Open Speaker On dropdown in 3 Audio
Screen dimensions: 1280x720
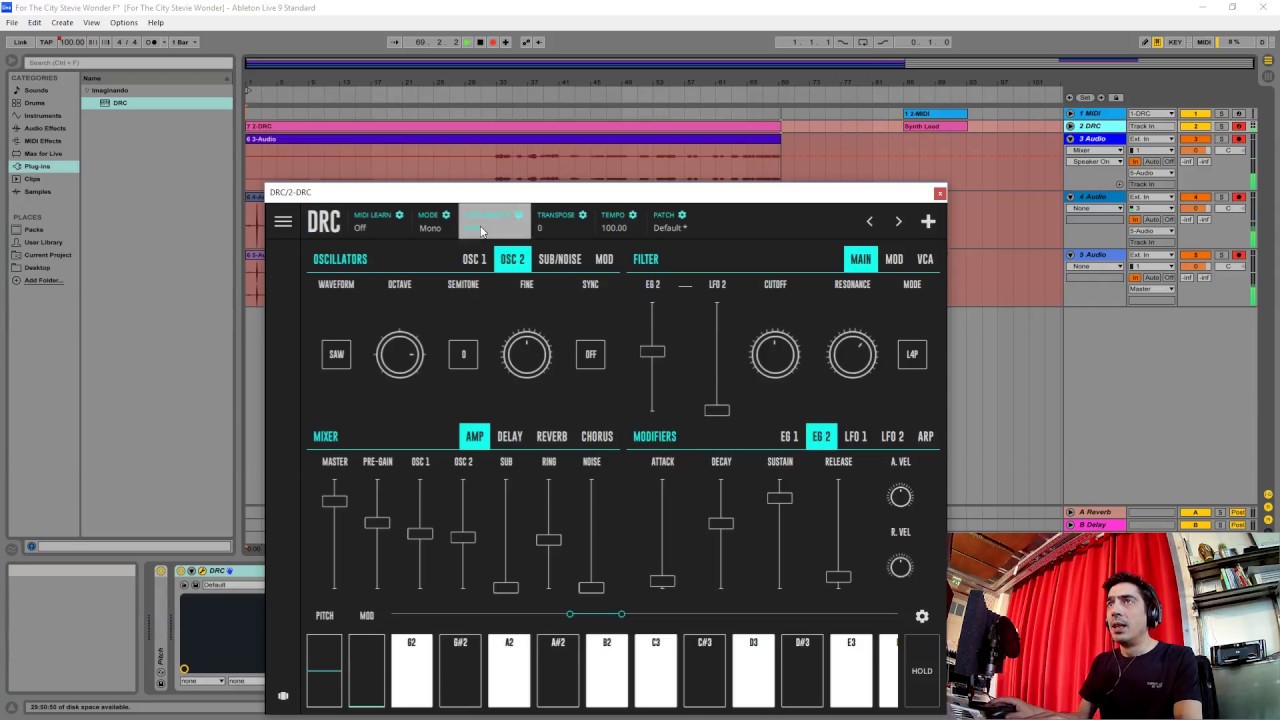1095,162
